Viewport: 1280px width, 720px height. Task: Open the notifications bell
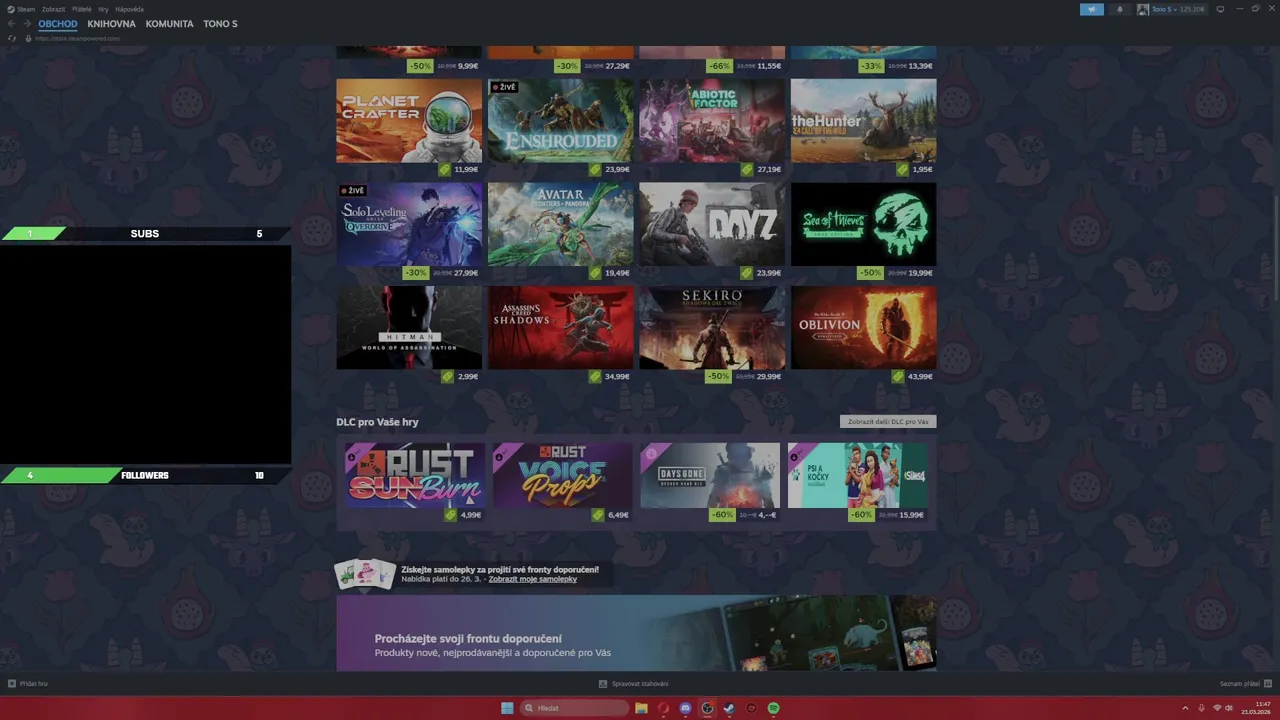[1119, 9]
